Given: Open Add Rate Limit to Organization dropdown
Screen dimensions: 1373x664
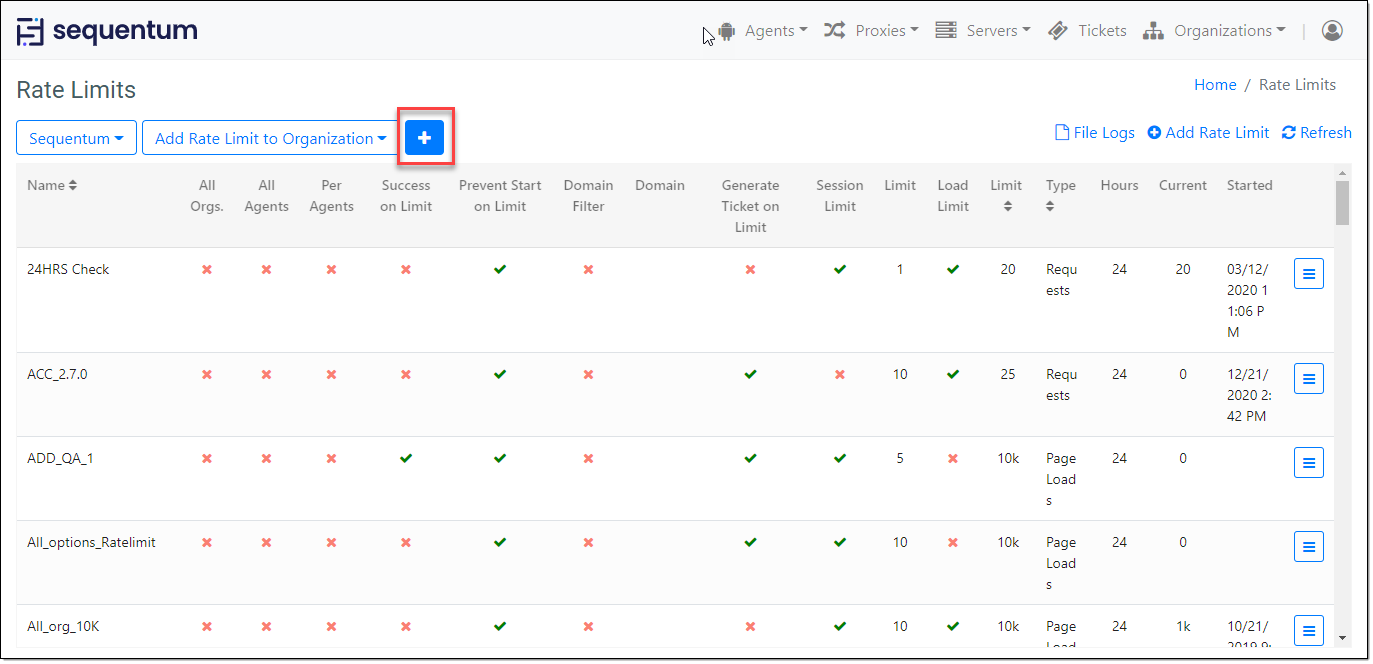Looking at the screenshot, I should point(270,138).
